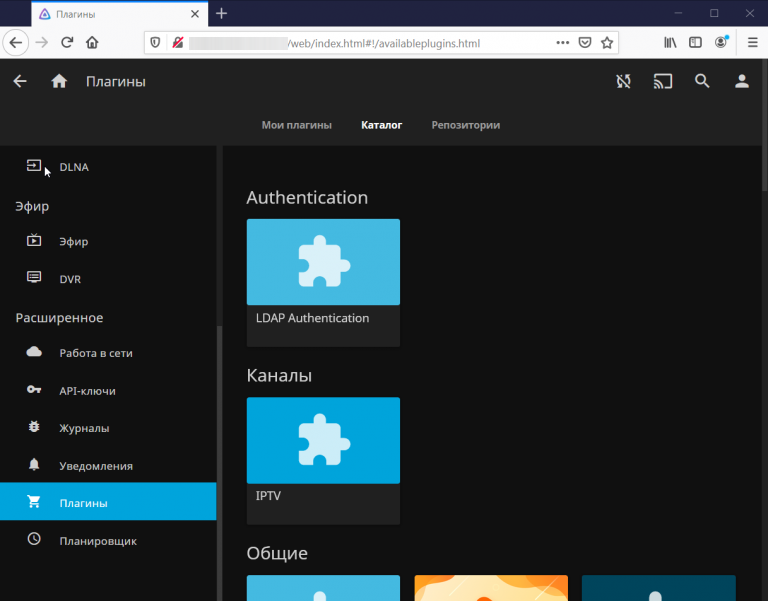Switch to the Мои плагины tab
The image size is (768, 601).
point(296,125)
